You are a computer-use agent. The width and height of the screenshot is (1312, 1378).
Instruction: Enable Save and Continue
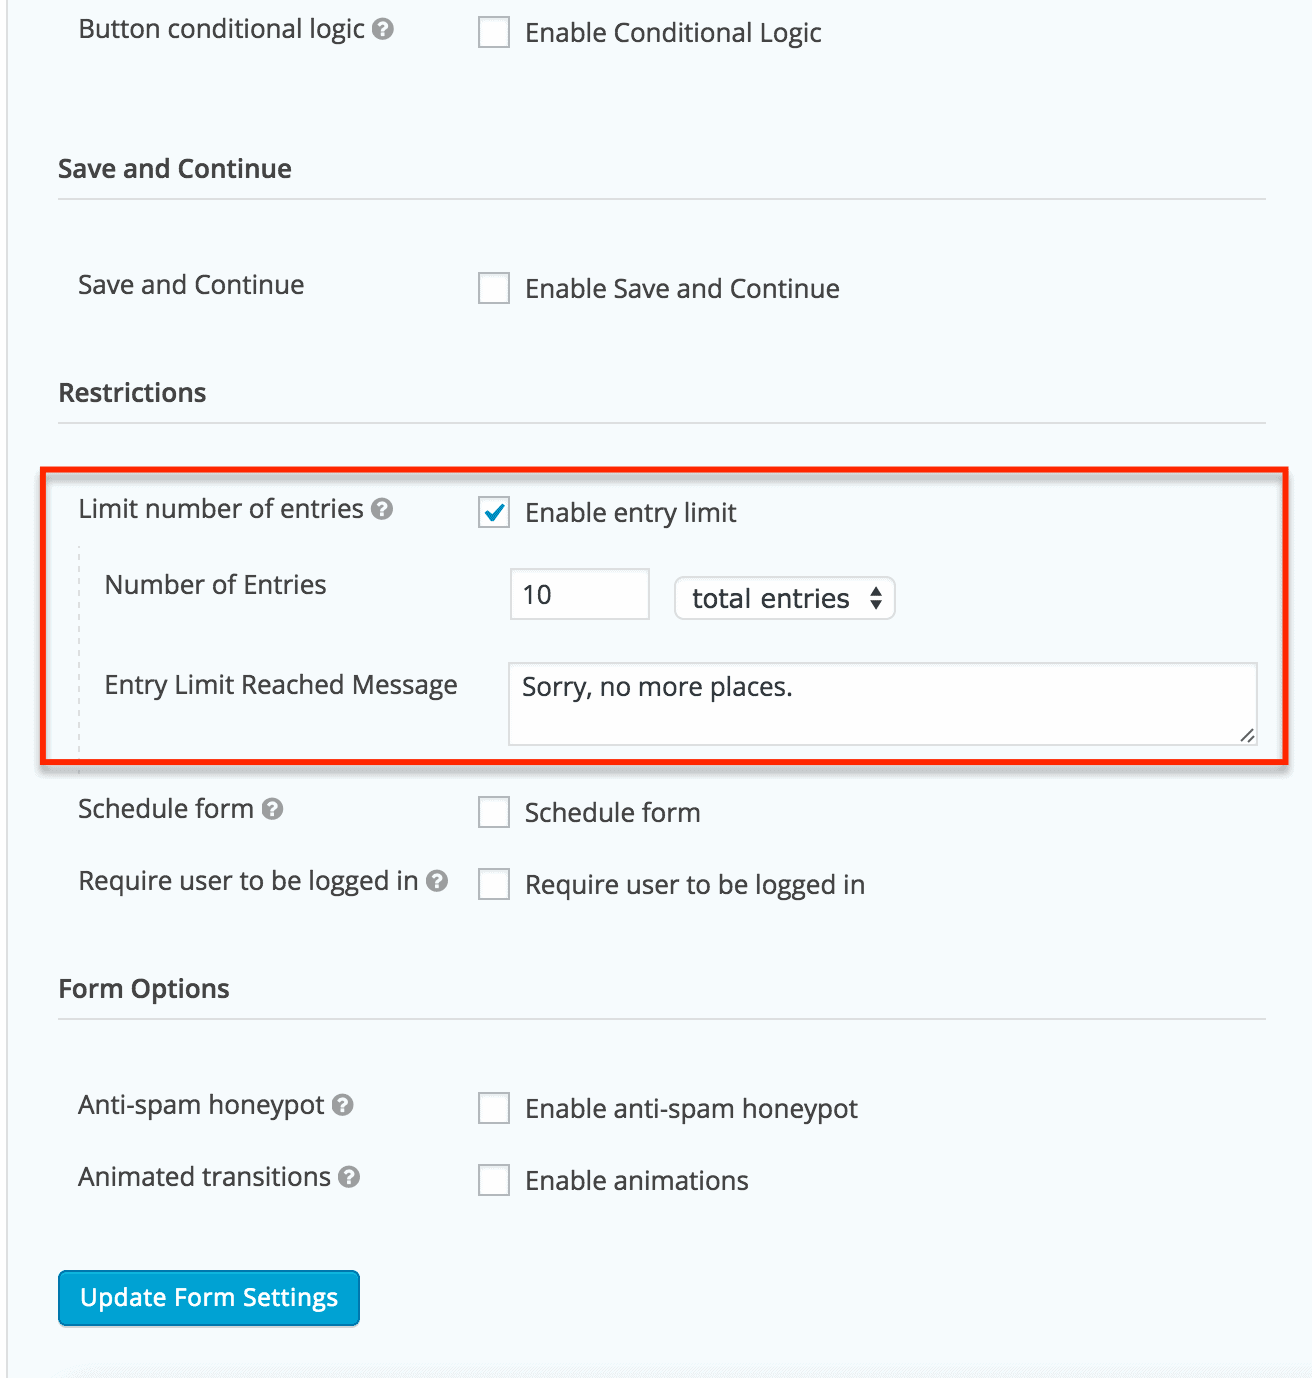click(x=493, y=288)
